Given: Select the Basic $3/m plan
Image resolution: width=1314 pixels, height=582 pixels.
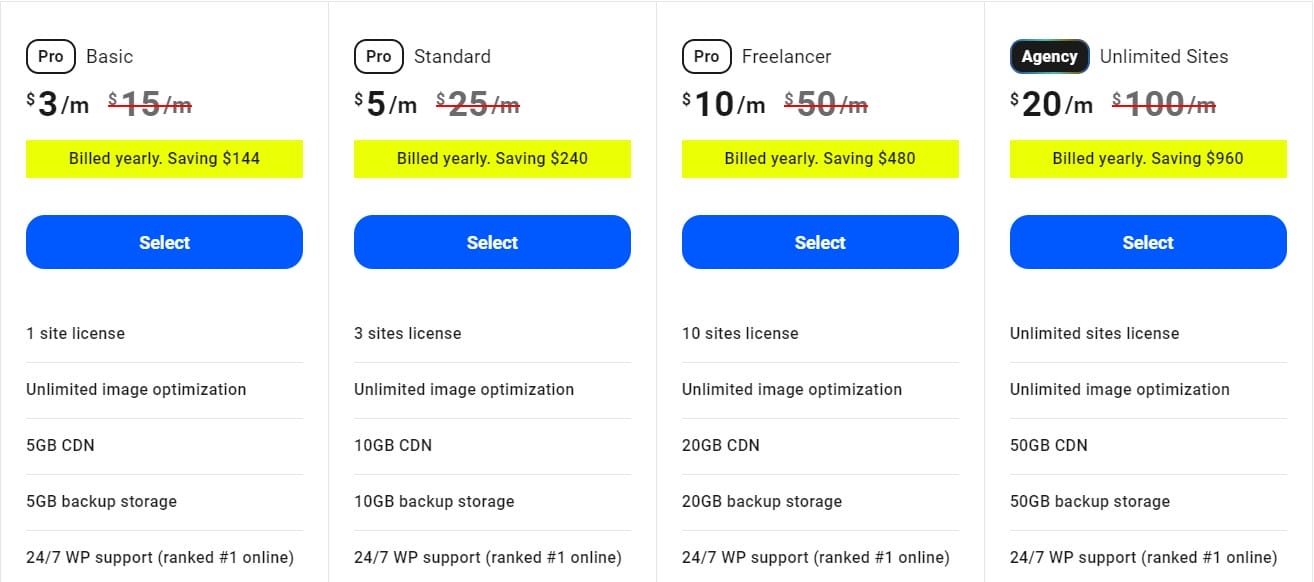Looking at the screenshot, I should click(x=164, y=242).
